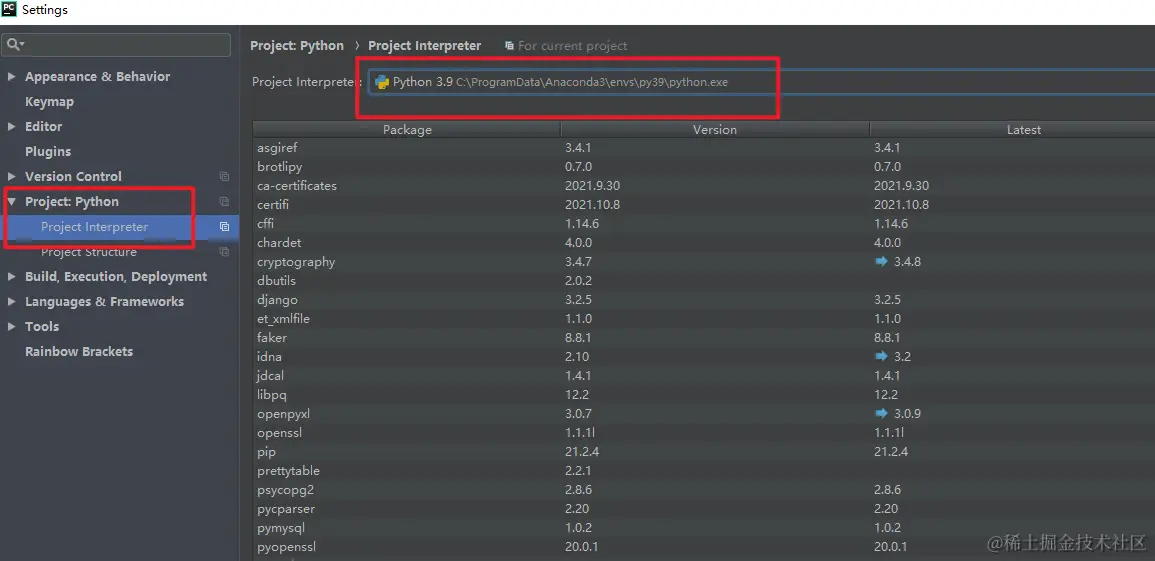Click the project-level icon beside Project: Python
Image resolution: width=1155 pixels, height=561 pixels.
(x=225, y=202)
